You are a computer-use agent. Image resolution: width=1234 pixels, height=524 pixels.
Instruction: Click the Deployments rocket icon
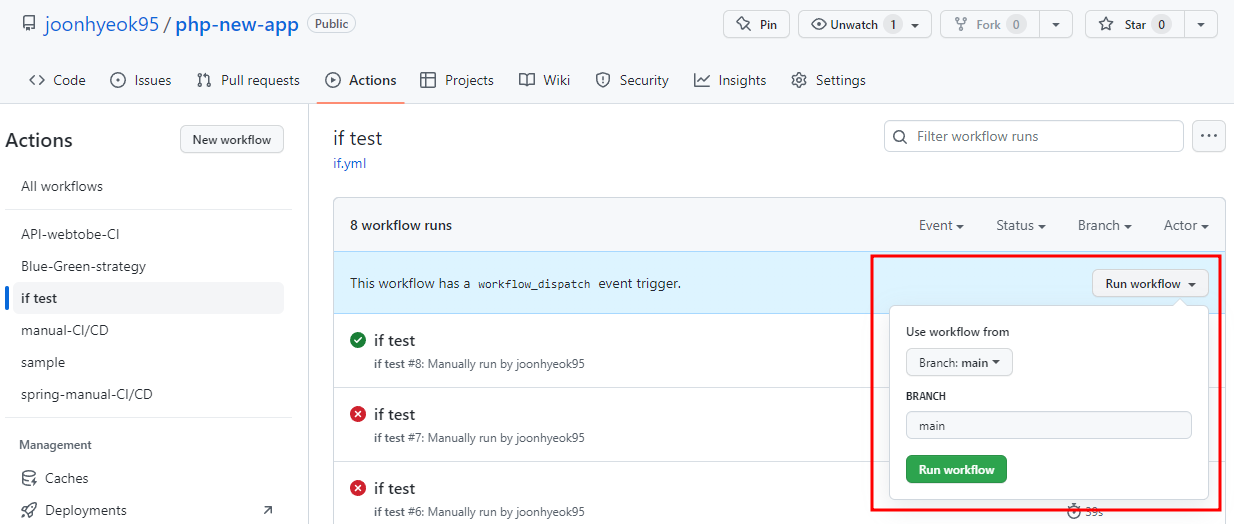[x=29, y=510]
